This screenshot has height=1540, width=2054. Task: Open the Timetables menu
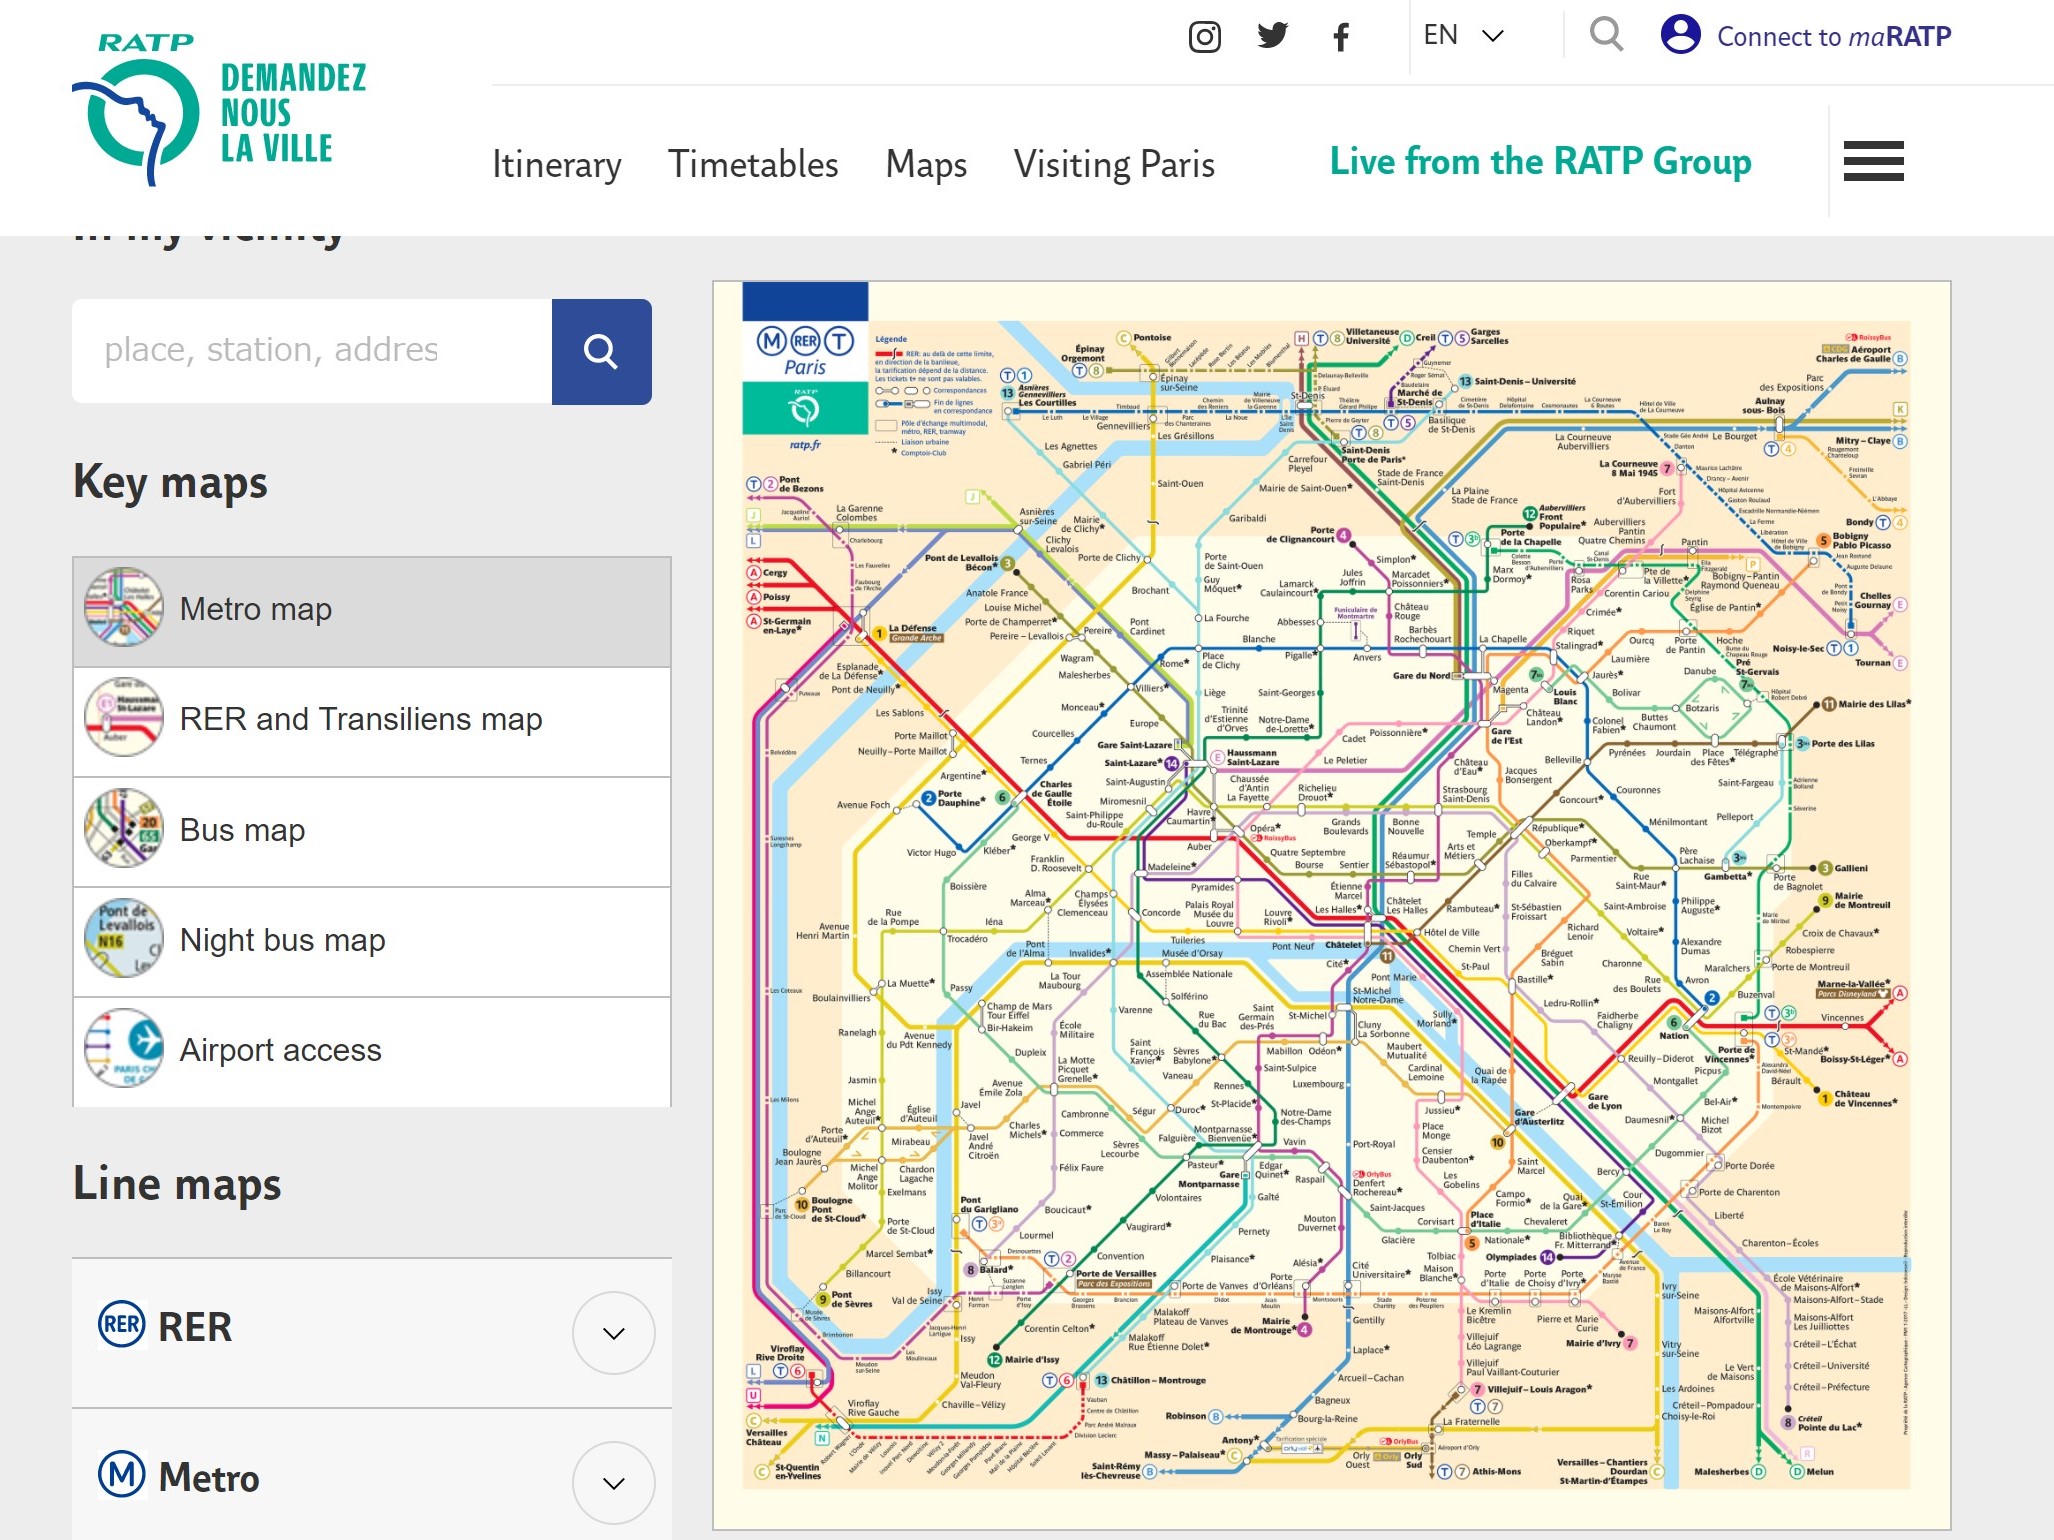click(x=753, y=164)
